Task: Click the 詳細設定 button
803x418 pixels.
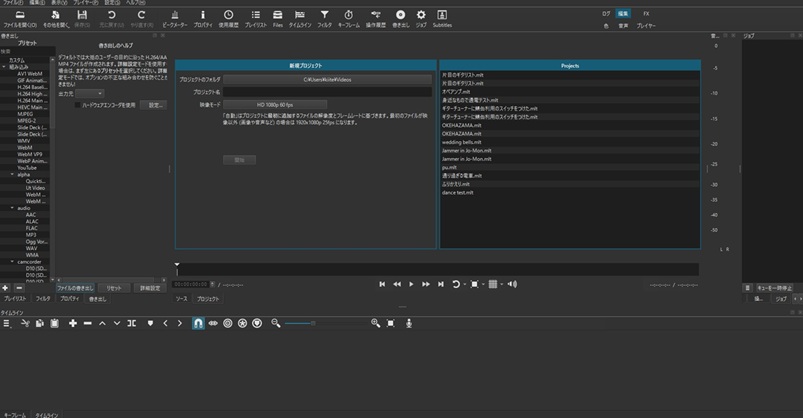Action: [150, 287]
